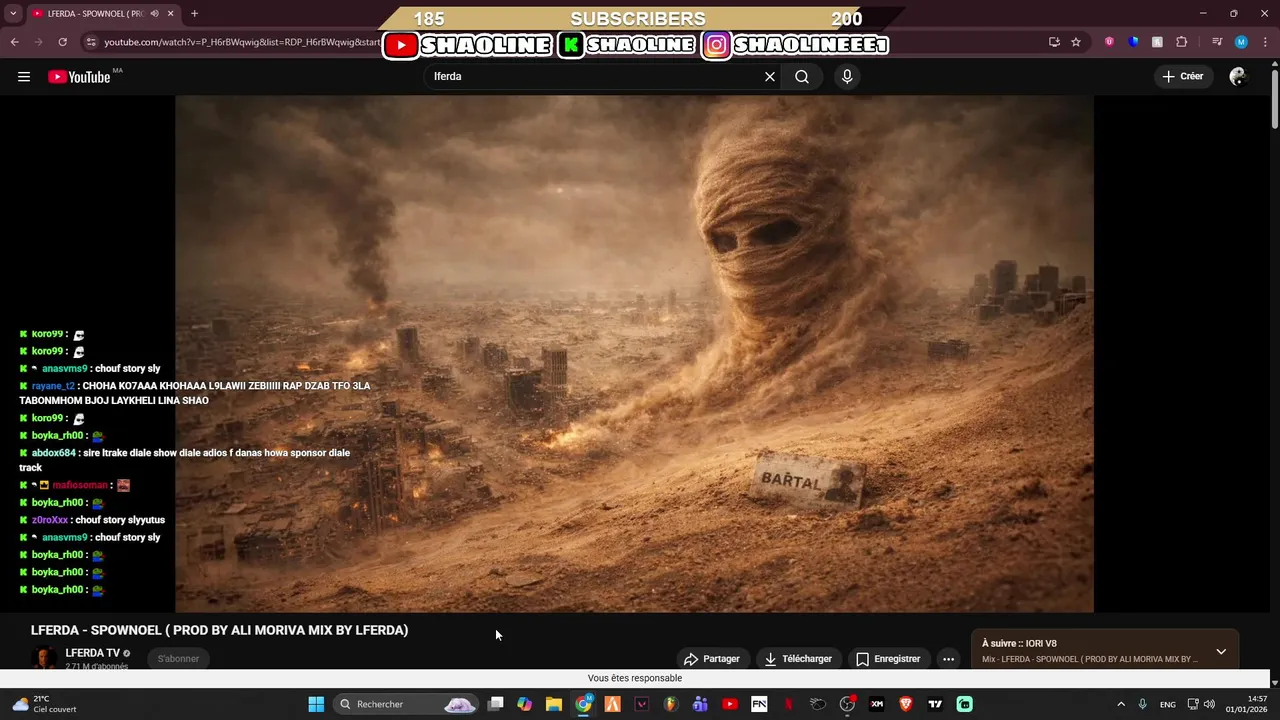Open FL Studio fruit icon on taskbar
The height and width of the screenshot is (720, 1280).
click(671, 704)
